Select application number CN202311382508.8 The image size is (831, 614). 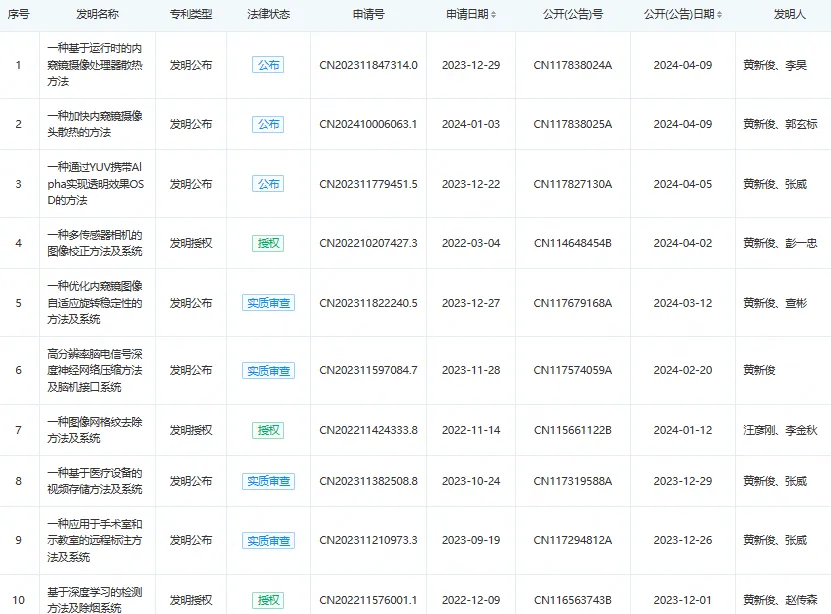pos(368,481)
